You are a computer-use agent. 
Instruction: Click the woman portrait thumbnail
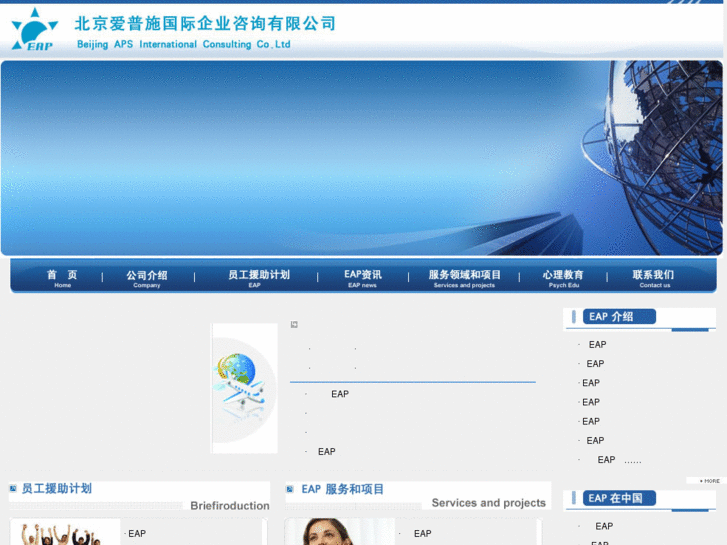coord(340,532)
